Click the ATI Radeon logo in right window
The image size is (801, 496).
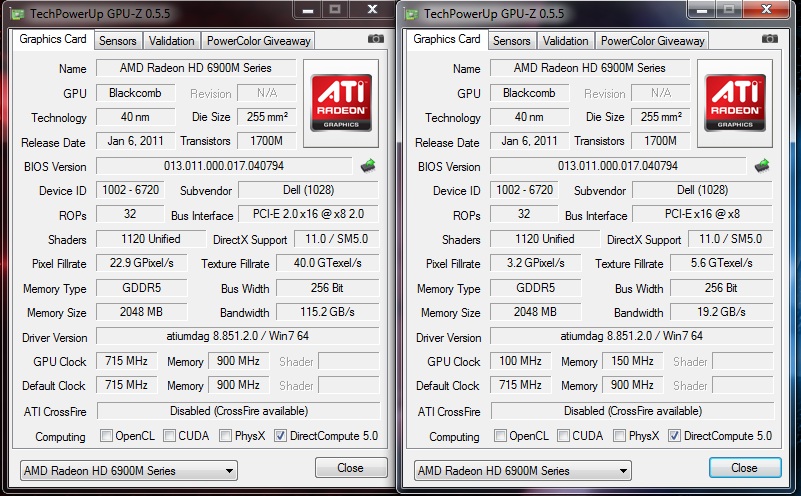(x=735, y=103)
